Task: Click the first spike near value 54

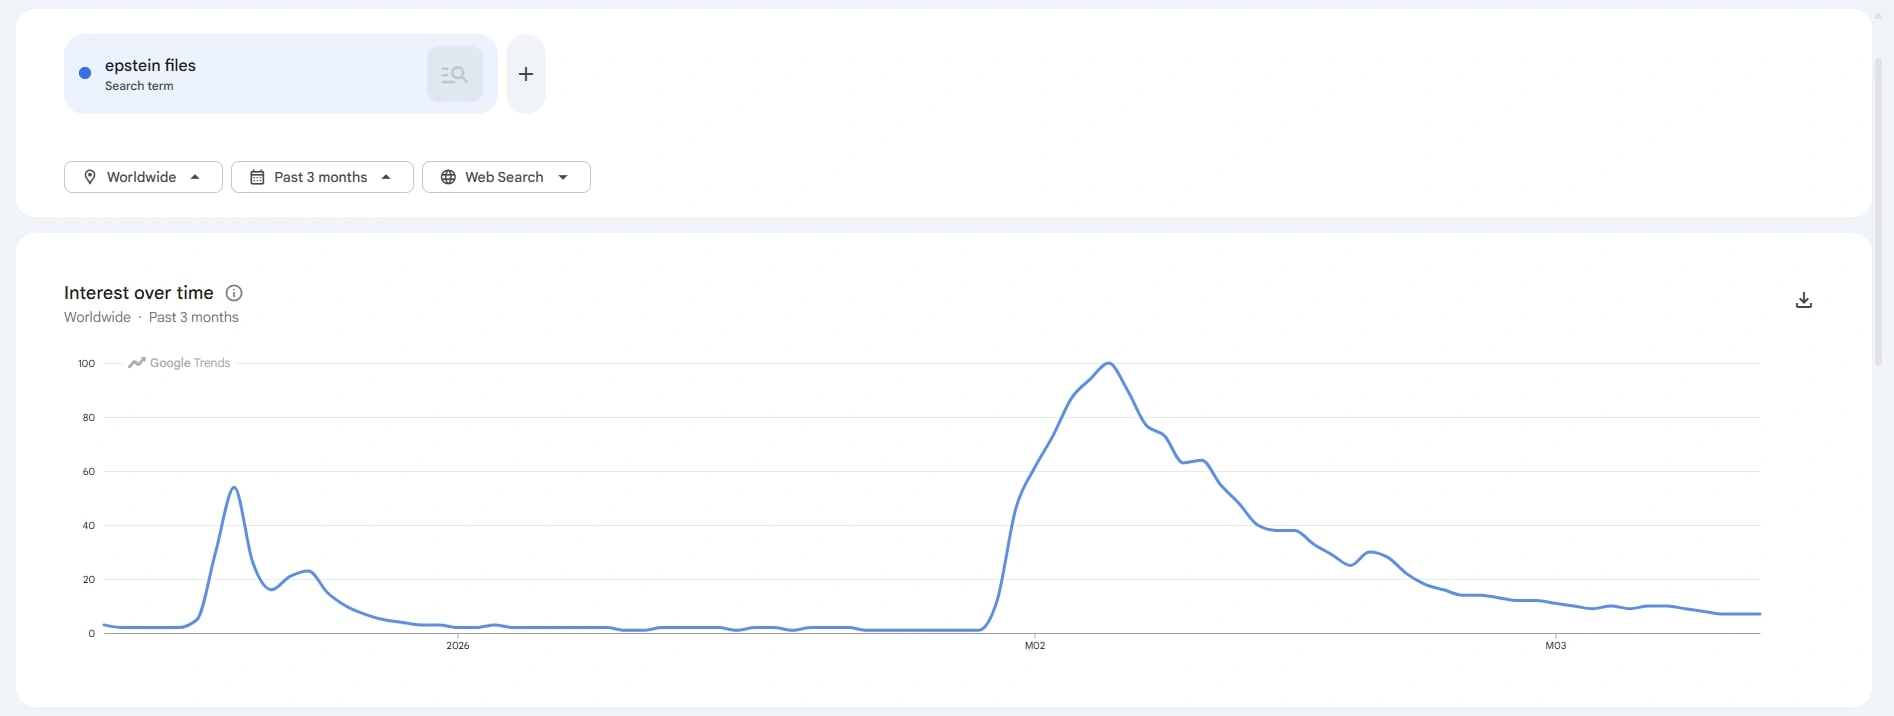Action: click(x=234, y=488)
